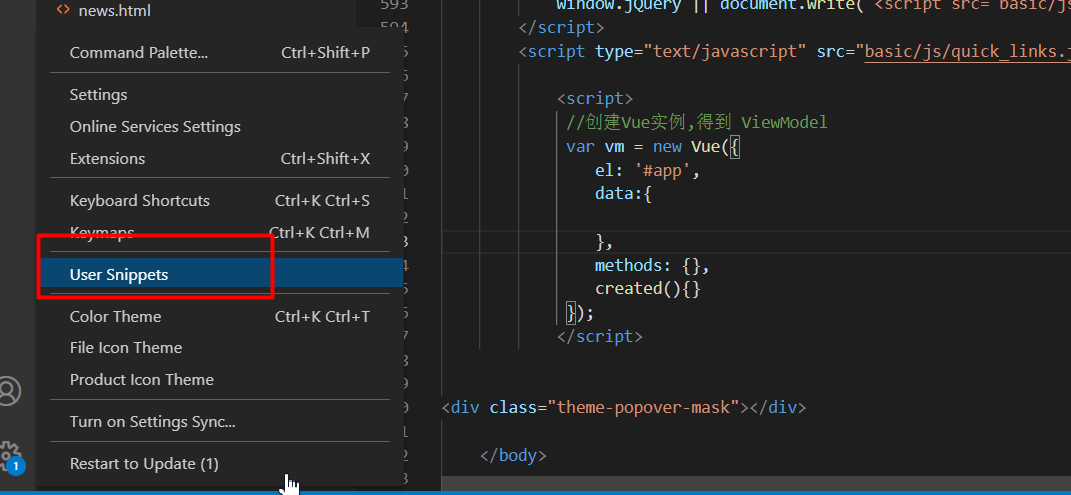This screenshot has width=1071, height=495.
Task: Open the Accounts icon in activity bar
Action: coord(10,391)
